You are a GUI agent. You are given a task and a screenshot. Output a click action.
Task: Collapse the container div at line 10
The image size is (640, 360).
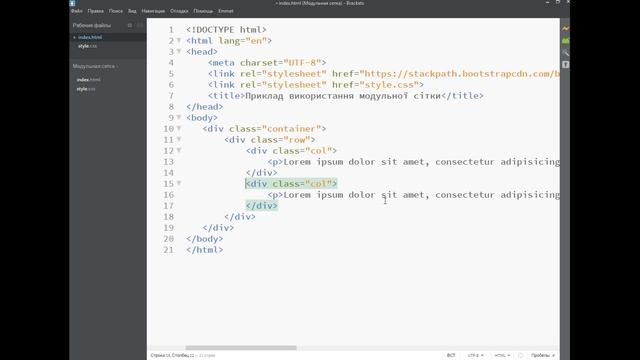179,129
